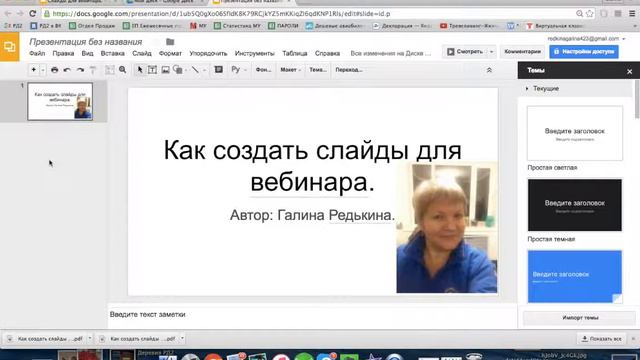The height and width of the screenshot is (360, 640).
Task: Click the Insert comment icon
Action: point(218,70)
